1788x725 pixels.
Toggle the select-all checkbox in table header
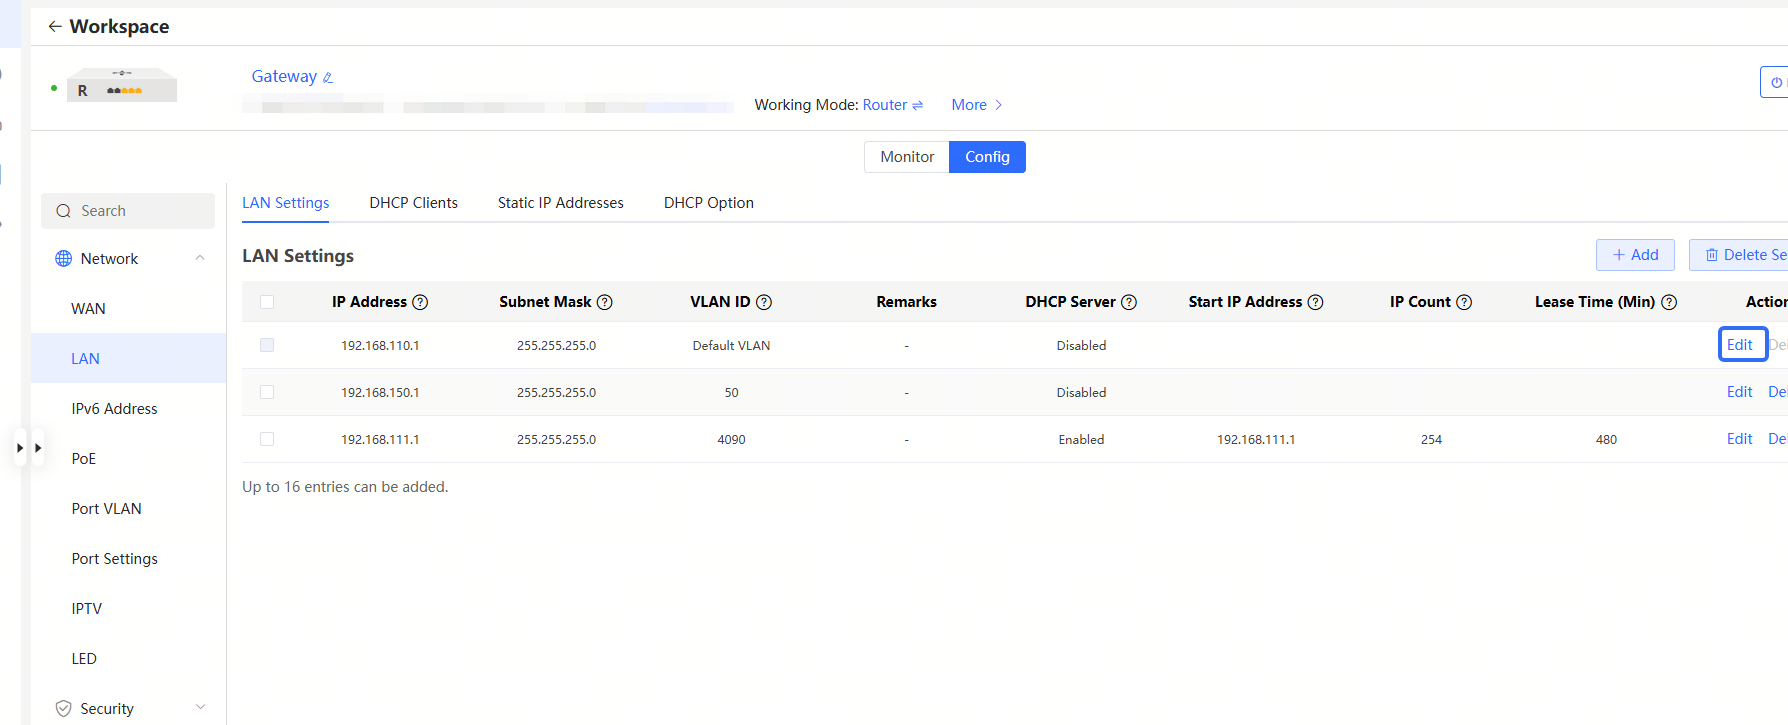click(267, 302)
